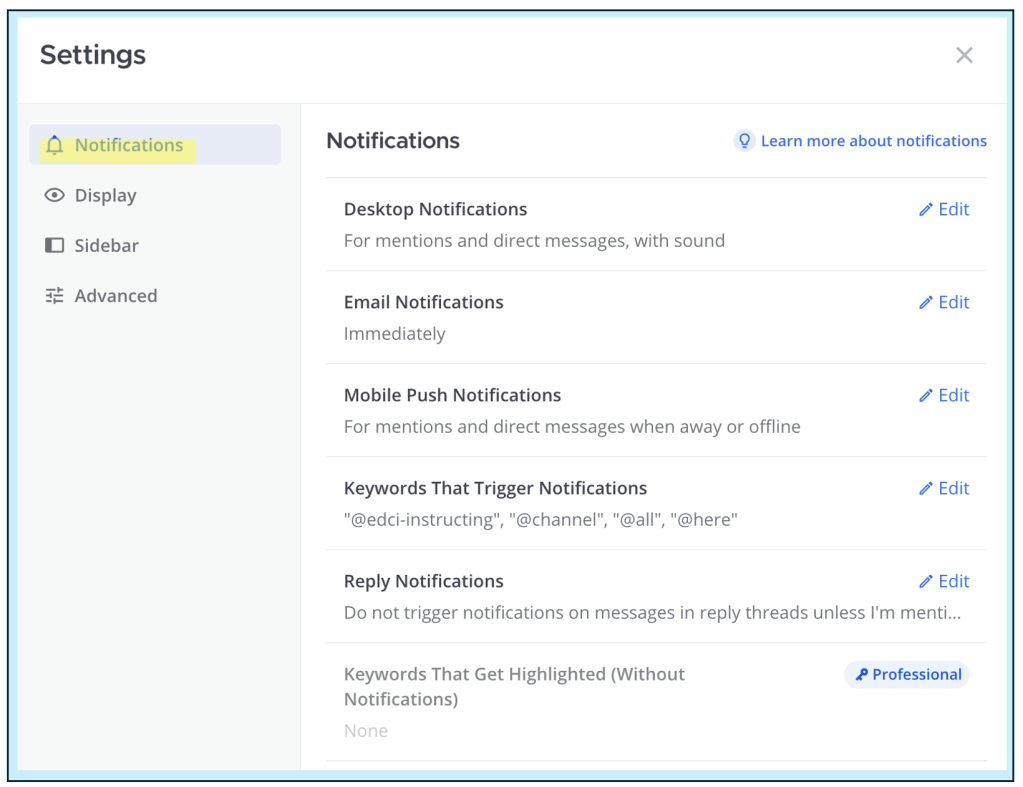This screenshot has width=1023, height=787.
Task: Click the Sidebar panel icon
Action: tap(54, 246)
